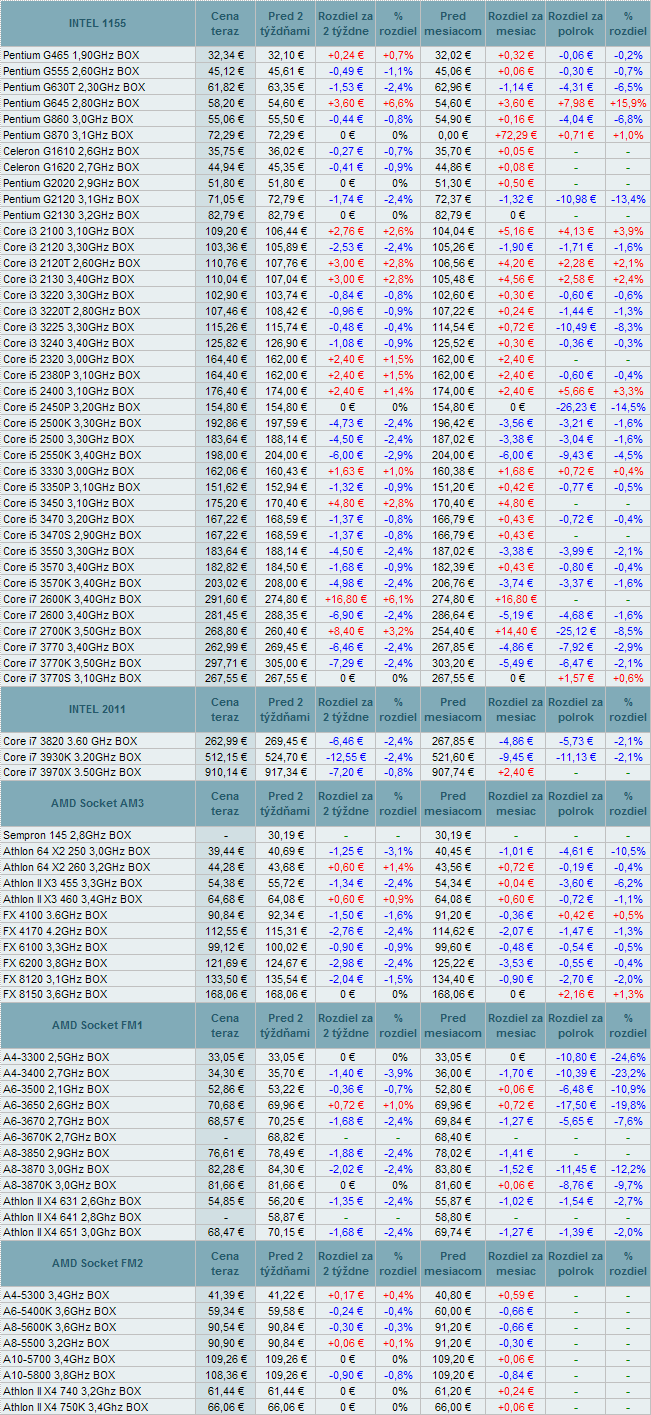Select the 32,34 € current price of Pentium G465
The width and height of the screenshot is (651, 1415).
click(225, 54)
